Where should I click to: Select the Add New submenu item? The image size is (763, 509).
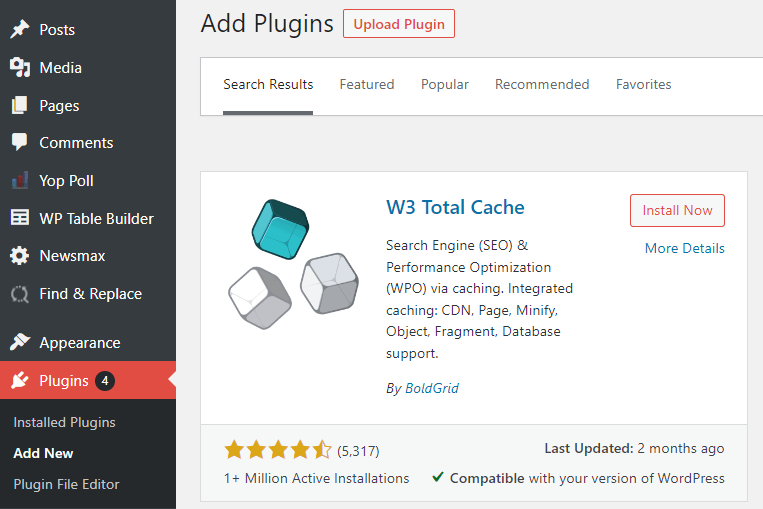(x=43, y=453)
